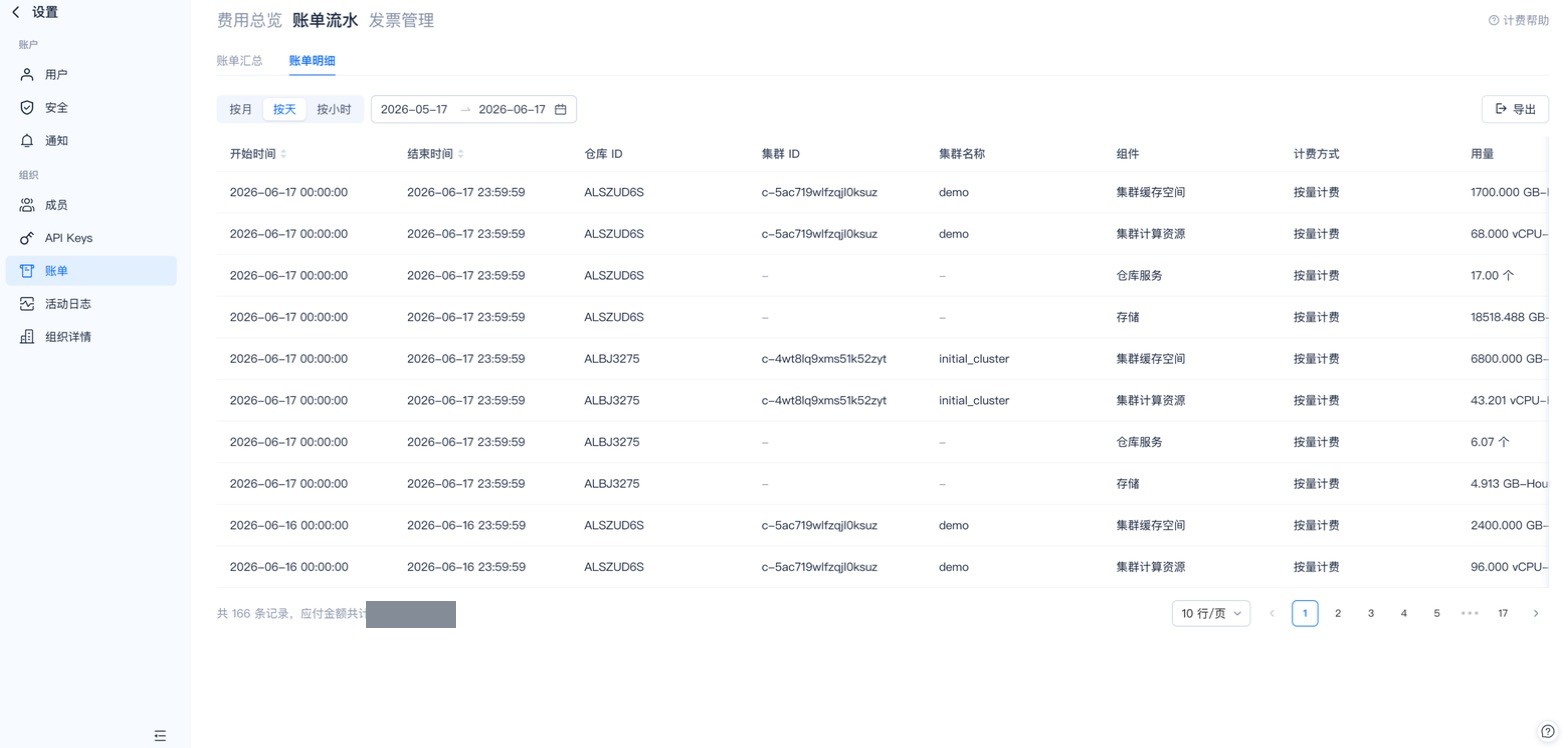Go to page 3 of the records
The width and height of the screenshot is (1568, 748).
click(x=1371, y=613)
